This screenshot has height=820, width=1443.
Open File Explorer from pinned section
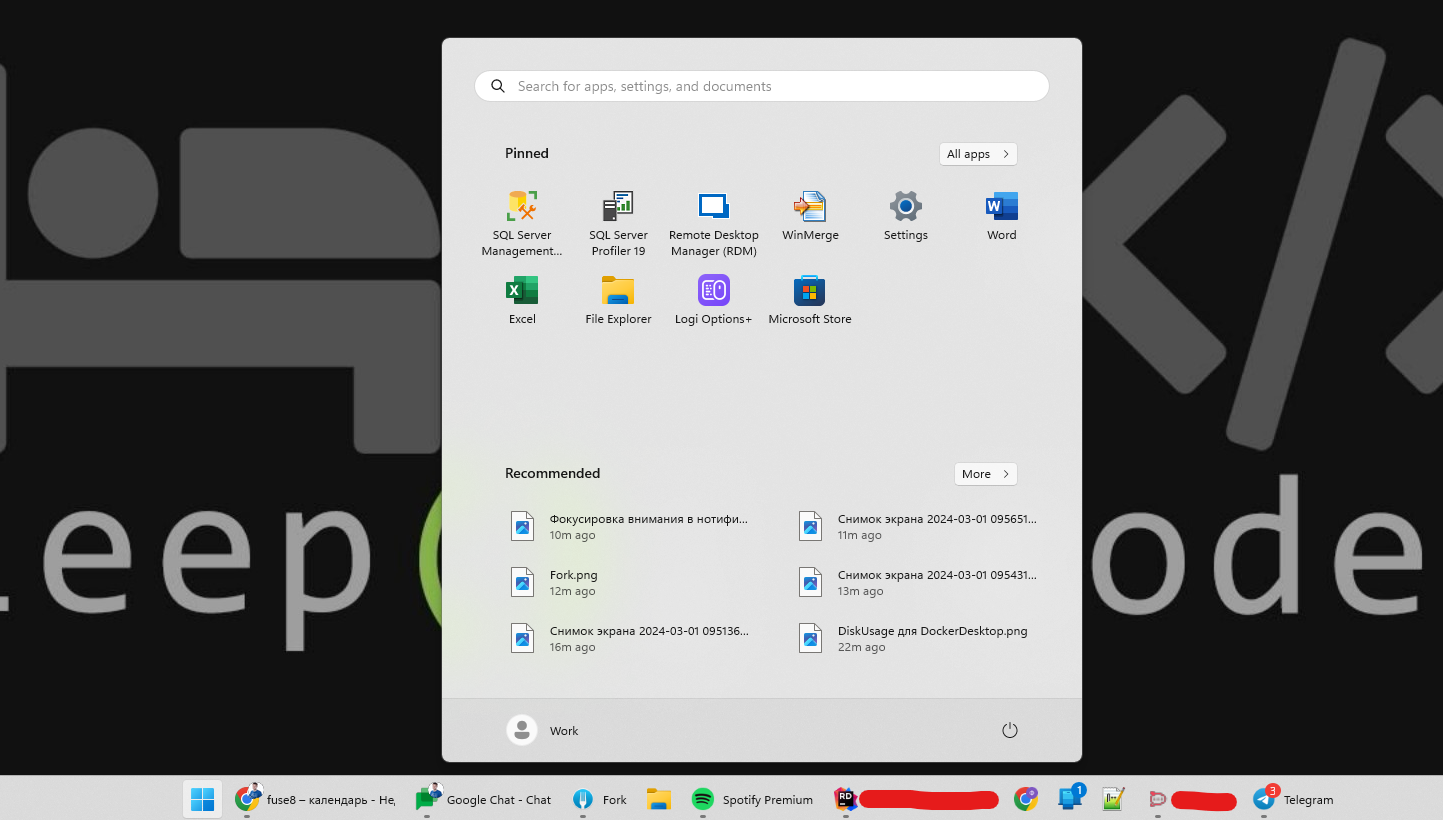618,299
